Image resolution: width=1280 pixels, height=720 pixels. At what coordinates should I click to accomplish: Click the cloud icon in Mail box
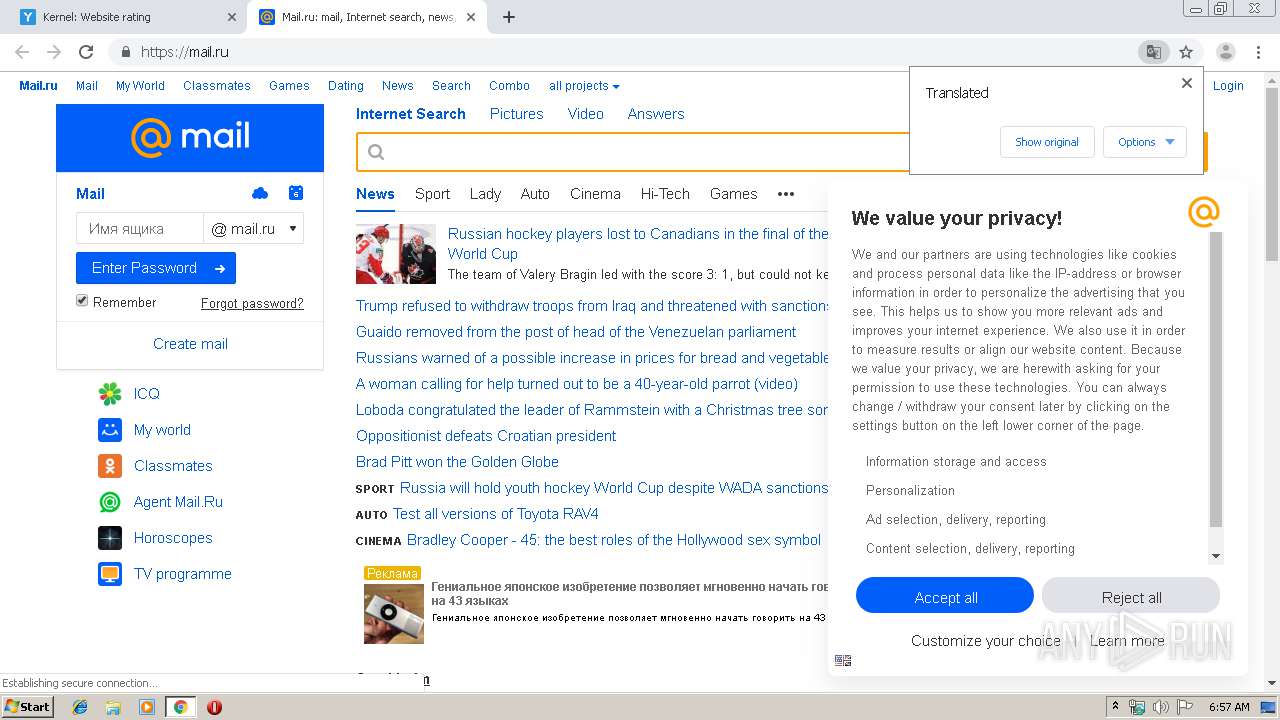click(x=260, y=193)
